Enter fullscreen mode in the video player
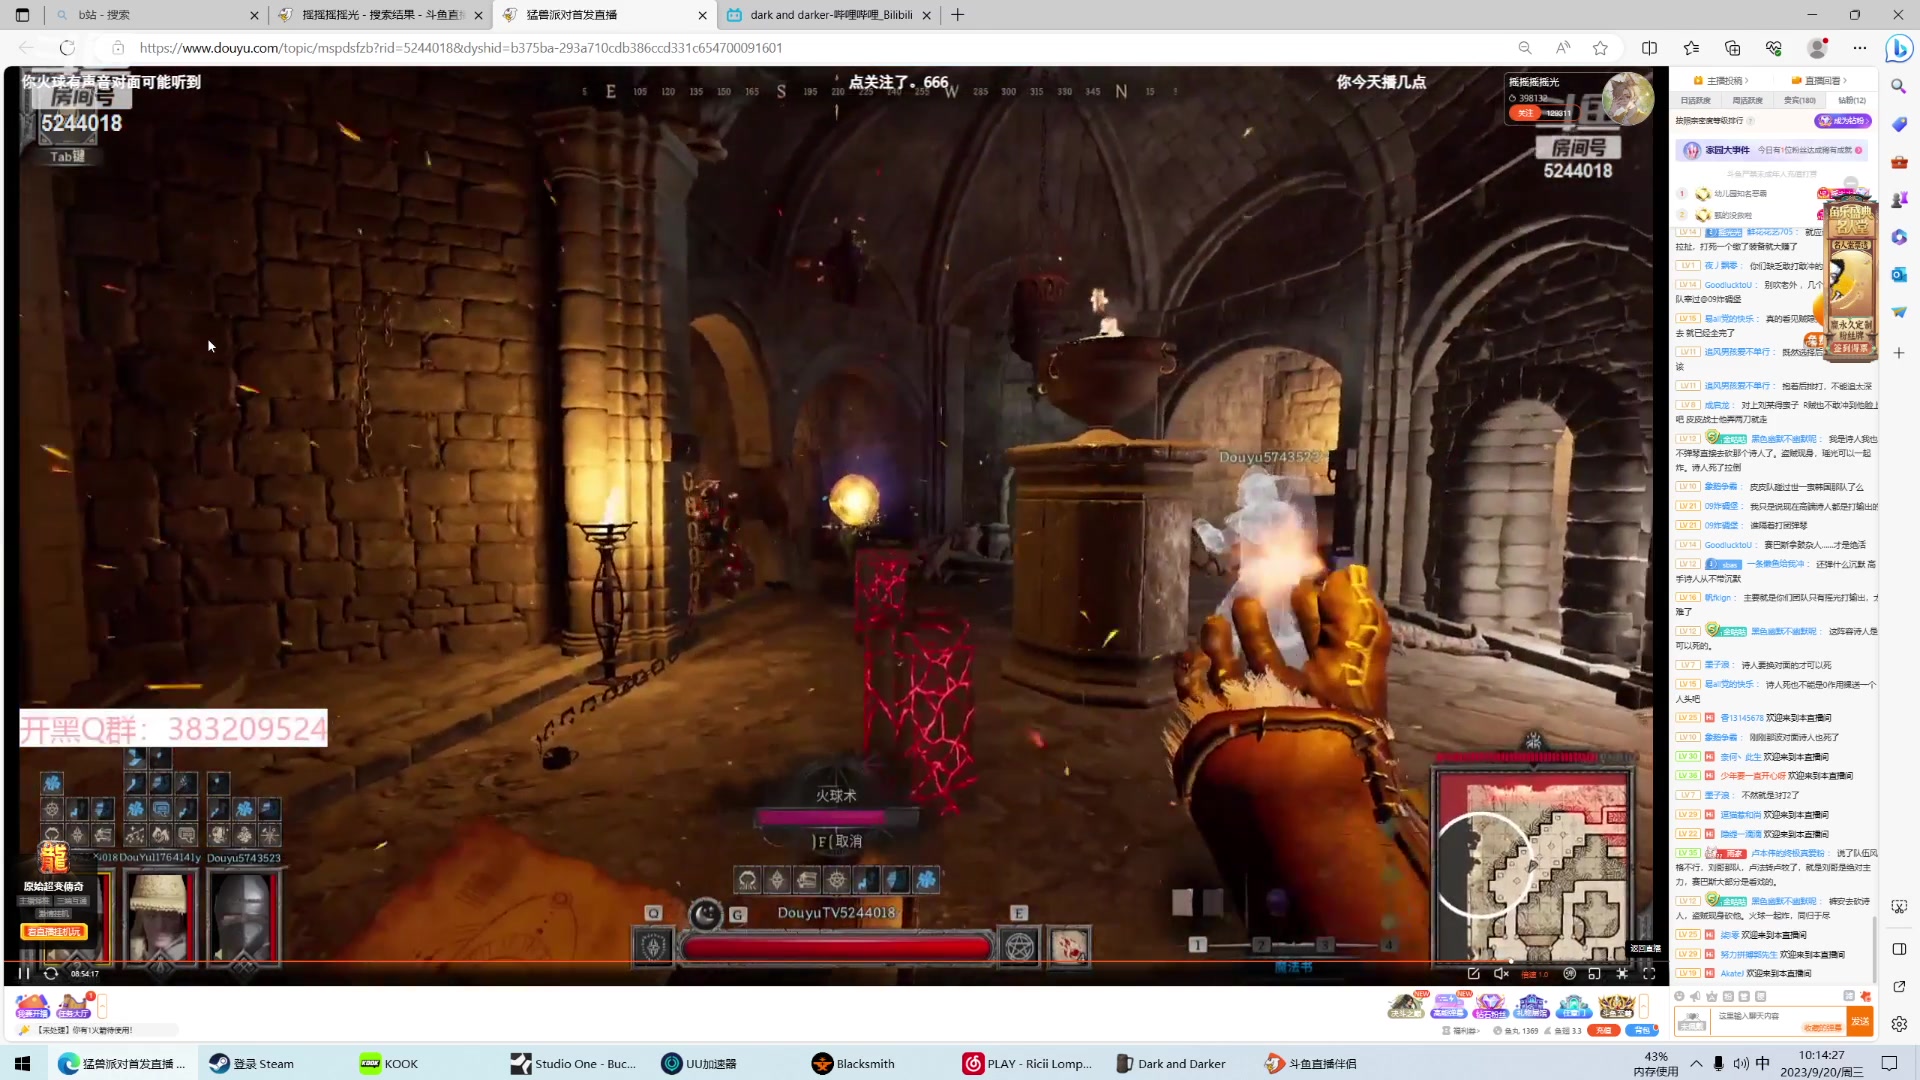This screenshot has width=1920, height=1080. (1649, 973)
